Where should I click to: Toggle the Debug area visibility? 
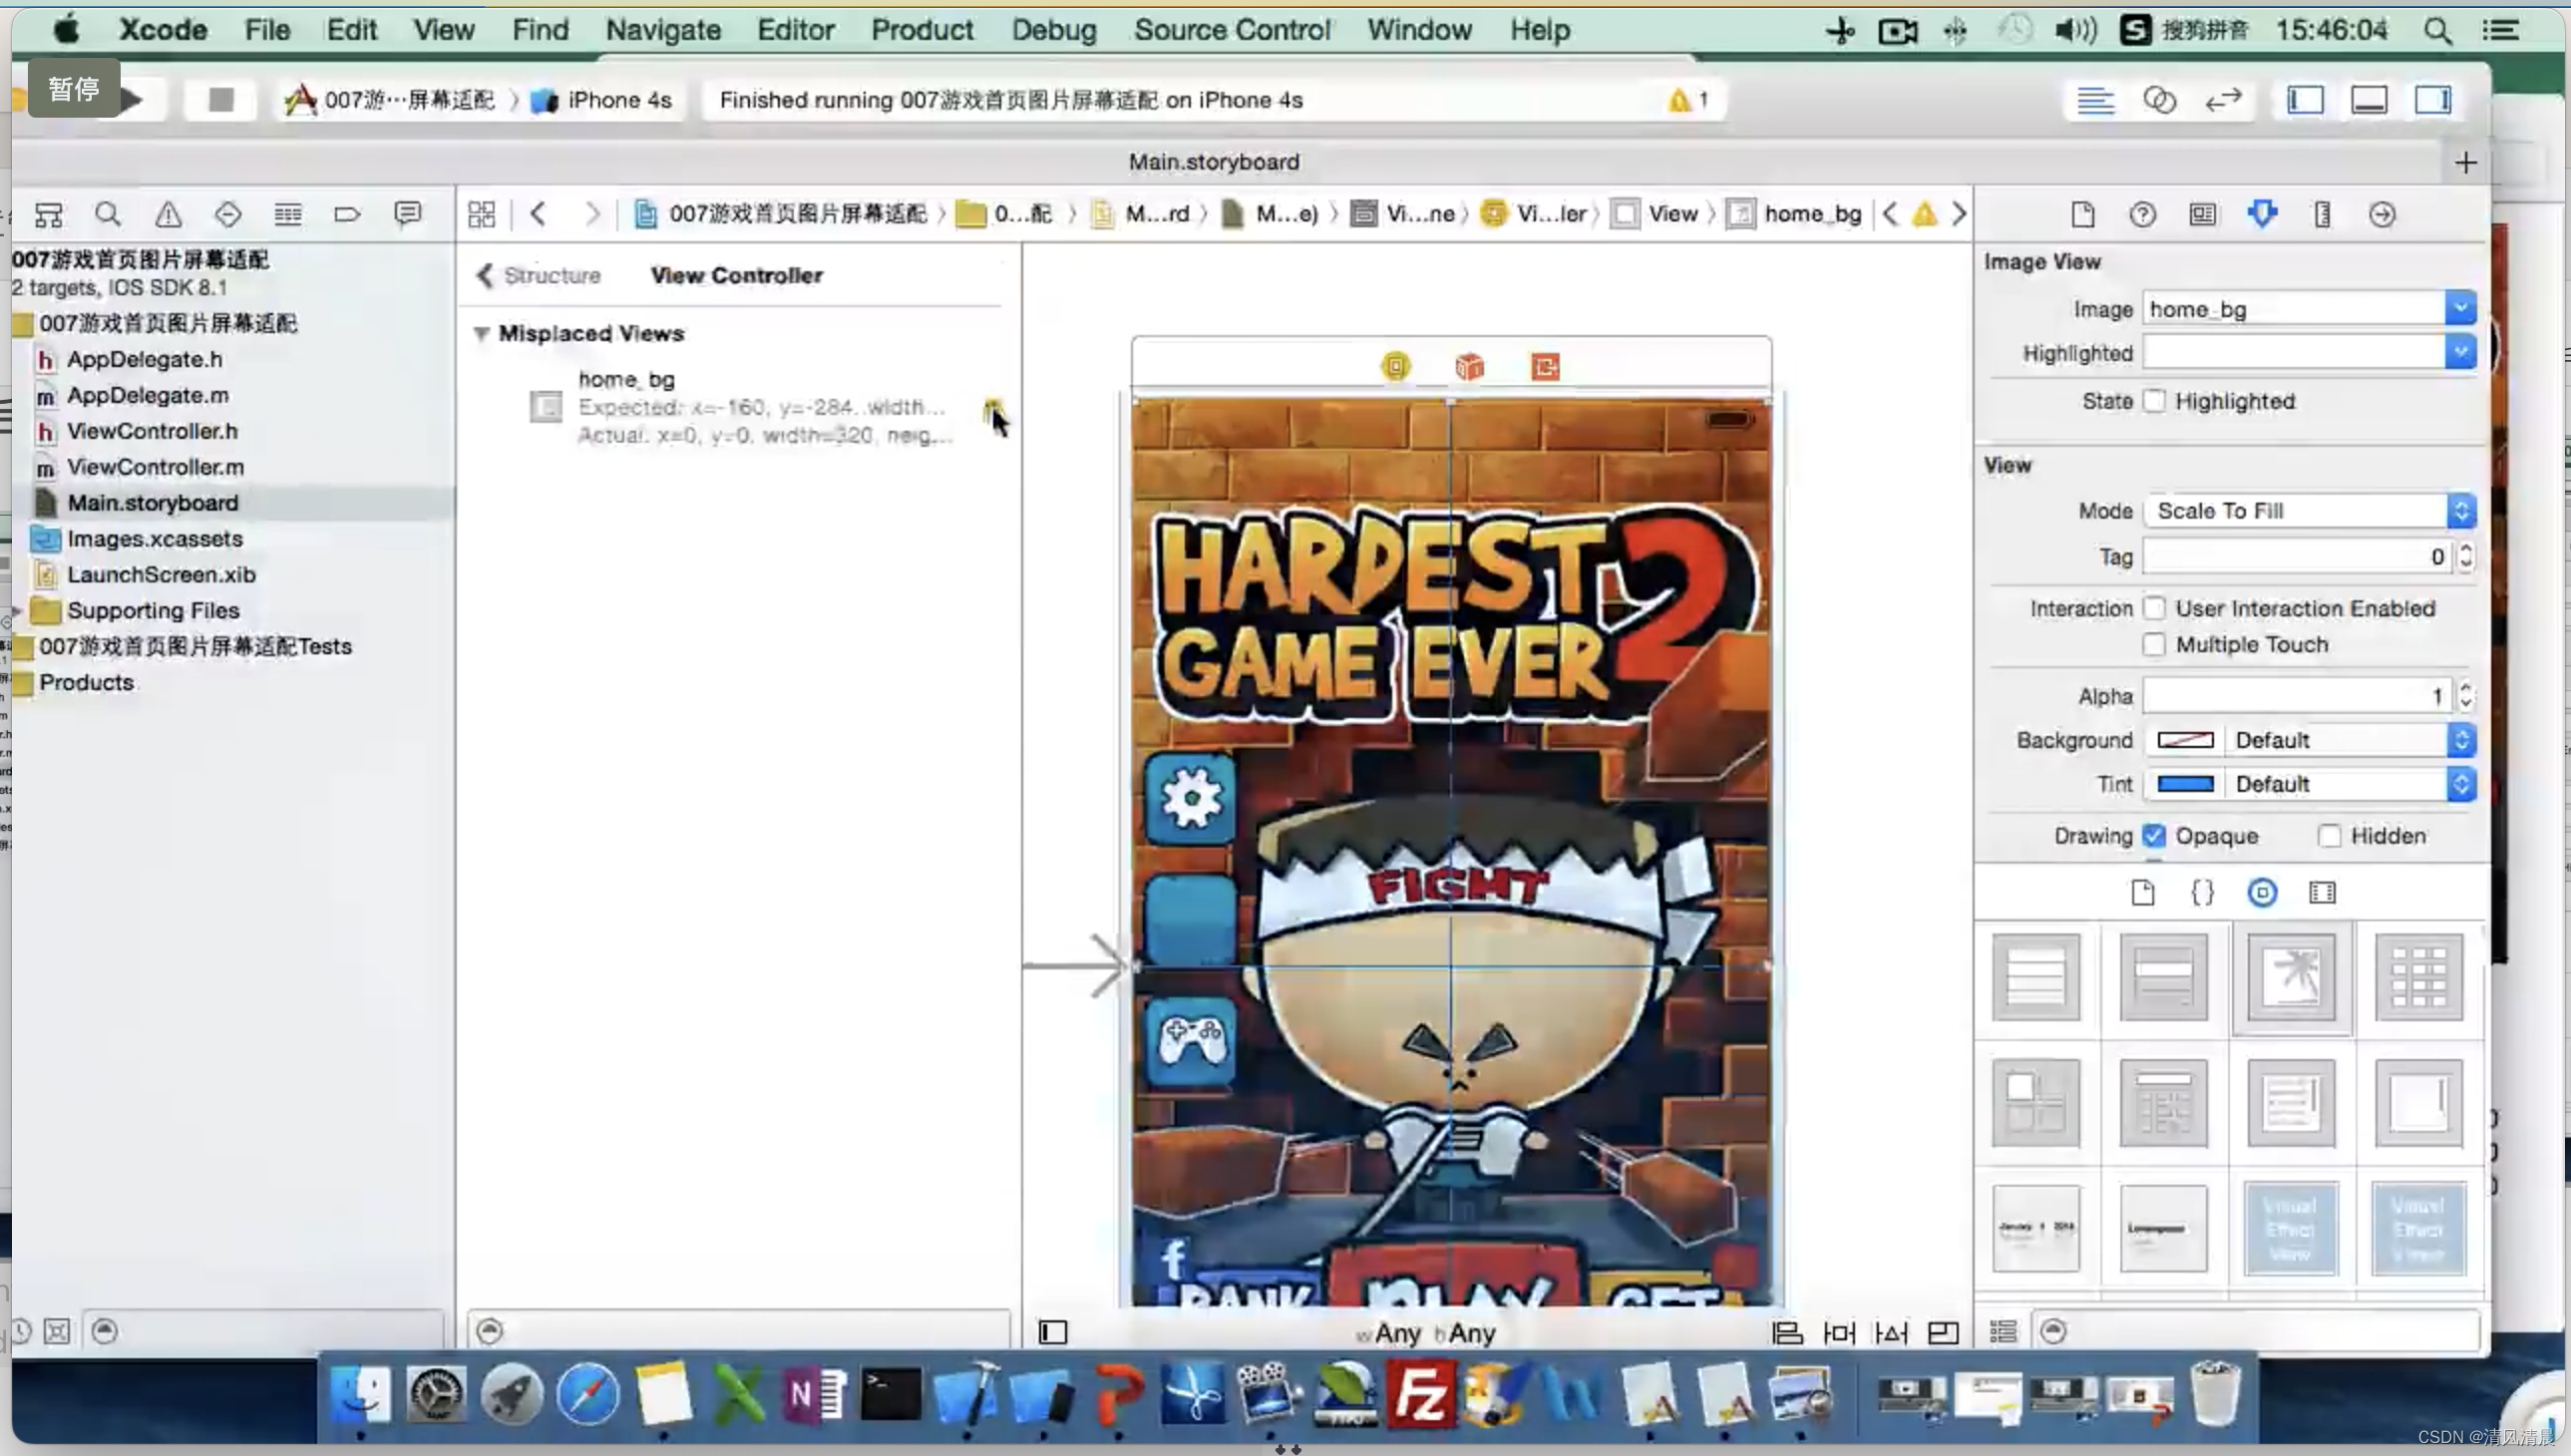point(2369,100)
